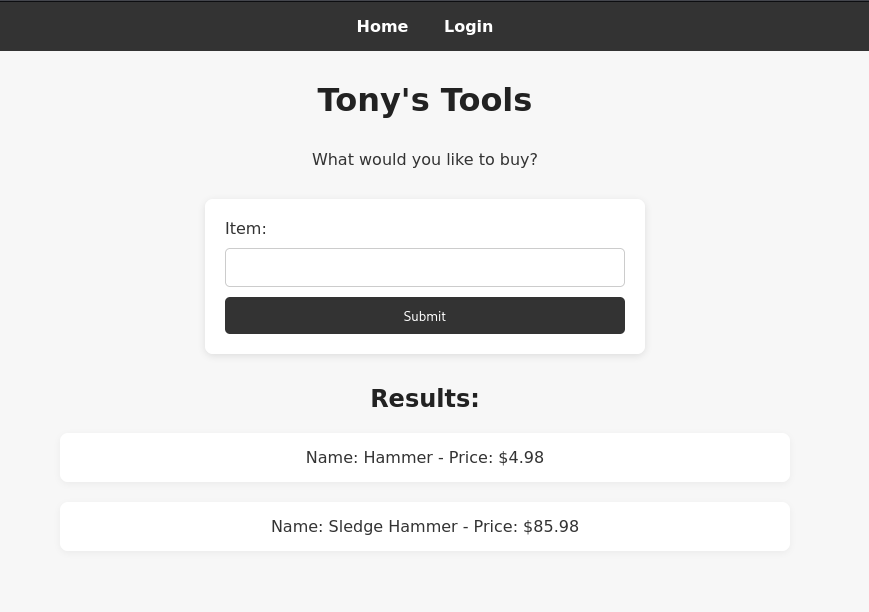Click the "Item:" form label
The width and height of the screenshot is (869, 612).
(246, 229)
